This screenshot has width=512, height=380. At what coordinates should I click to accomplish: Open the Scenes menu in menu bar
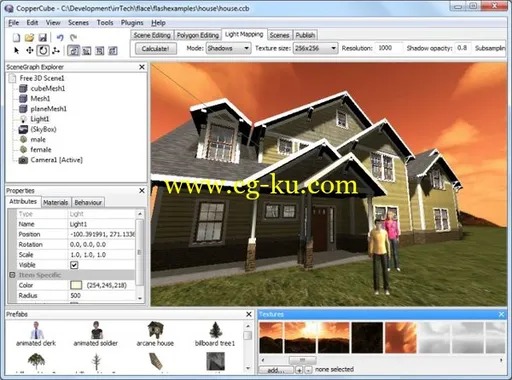click(x=78, y=23)
